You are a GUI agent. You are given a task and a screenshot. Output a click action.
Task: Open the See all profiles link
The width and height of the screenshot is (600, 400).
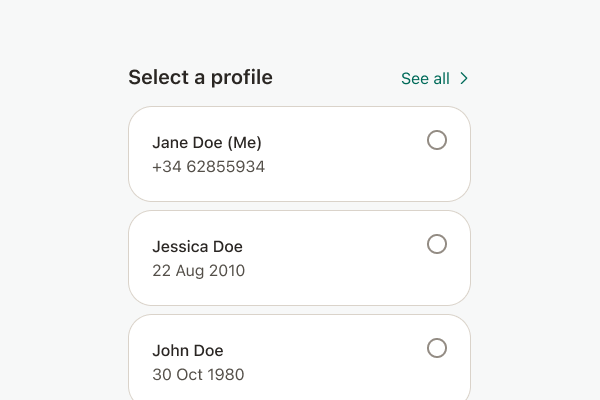tap(434, 78)
